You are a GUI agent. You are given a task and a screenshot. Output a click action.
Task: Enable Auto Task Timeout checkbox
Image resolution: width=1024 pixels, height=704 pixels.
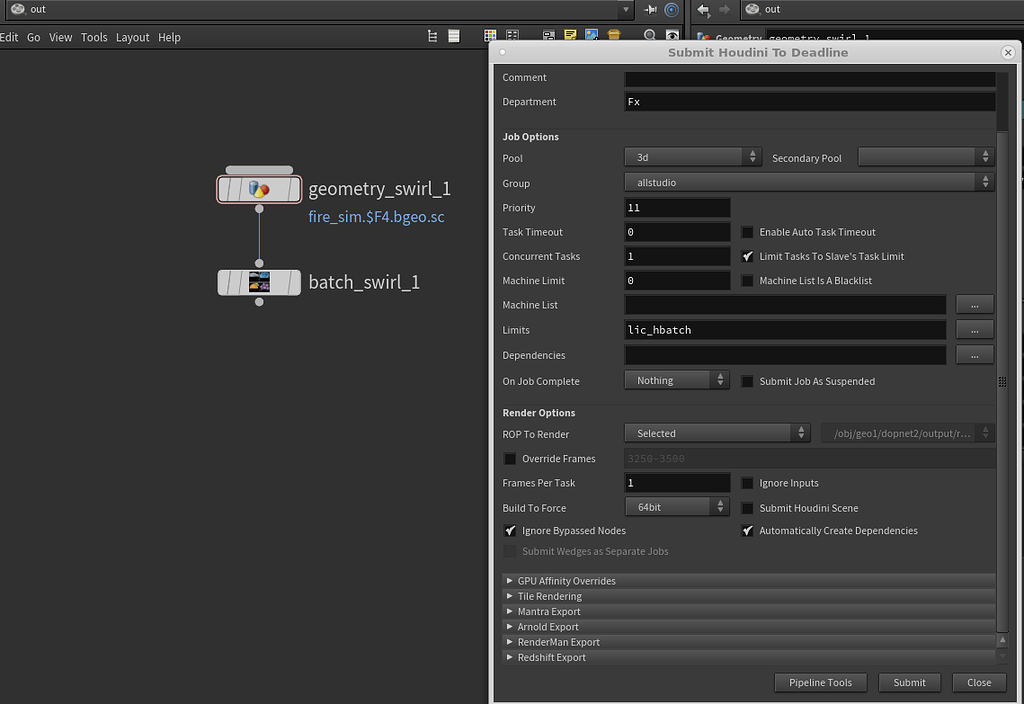click(747, 232)
